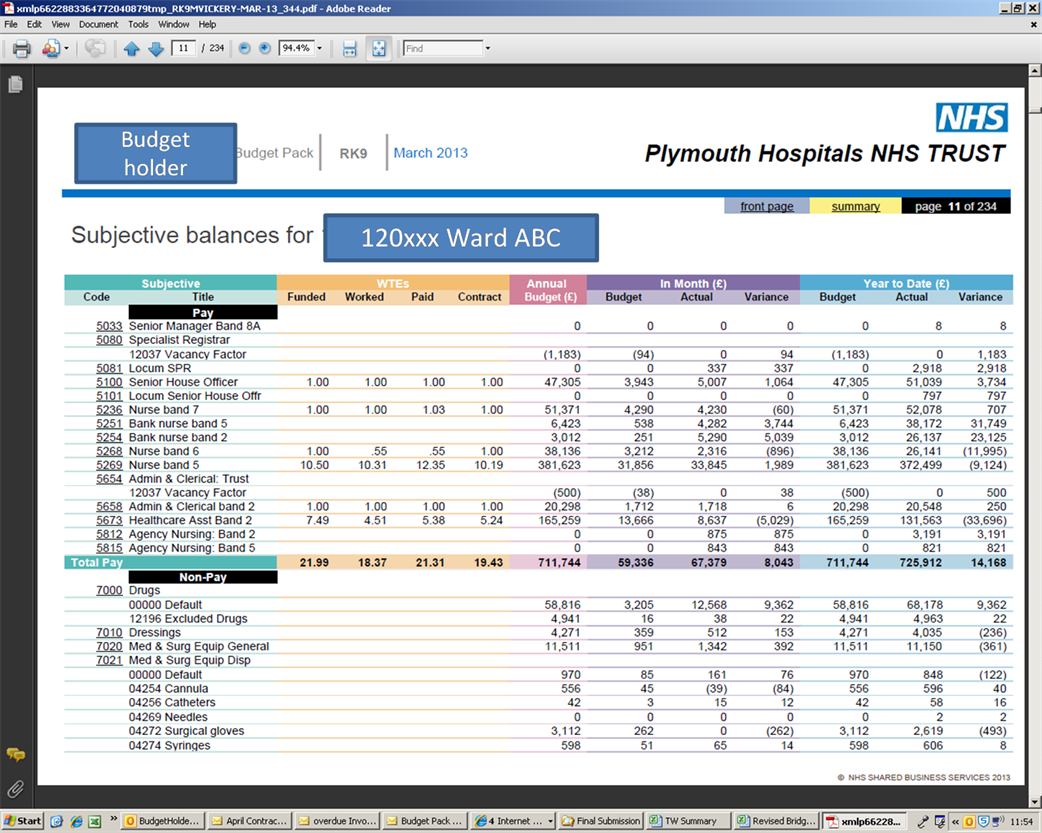Close the document with menu-bar X

1033,25
